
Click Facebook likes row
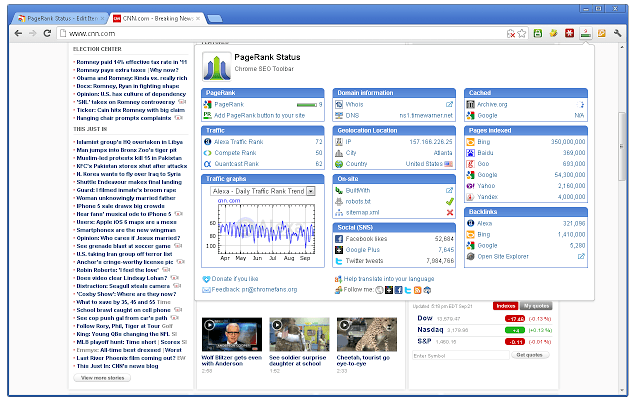[394, 239]
